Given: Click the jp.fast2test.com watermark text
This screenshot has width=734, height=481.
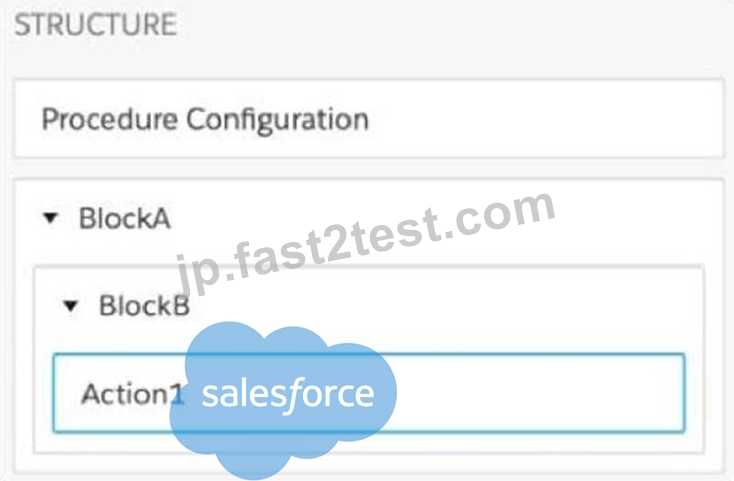Looking at the screenshot, I should click(x=365, y=243).
